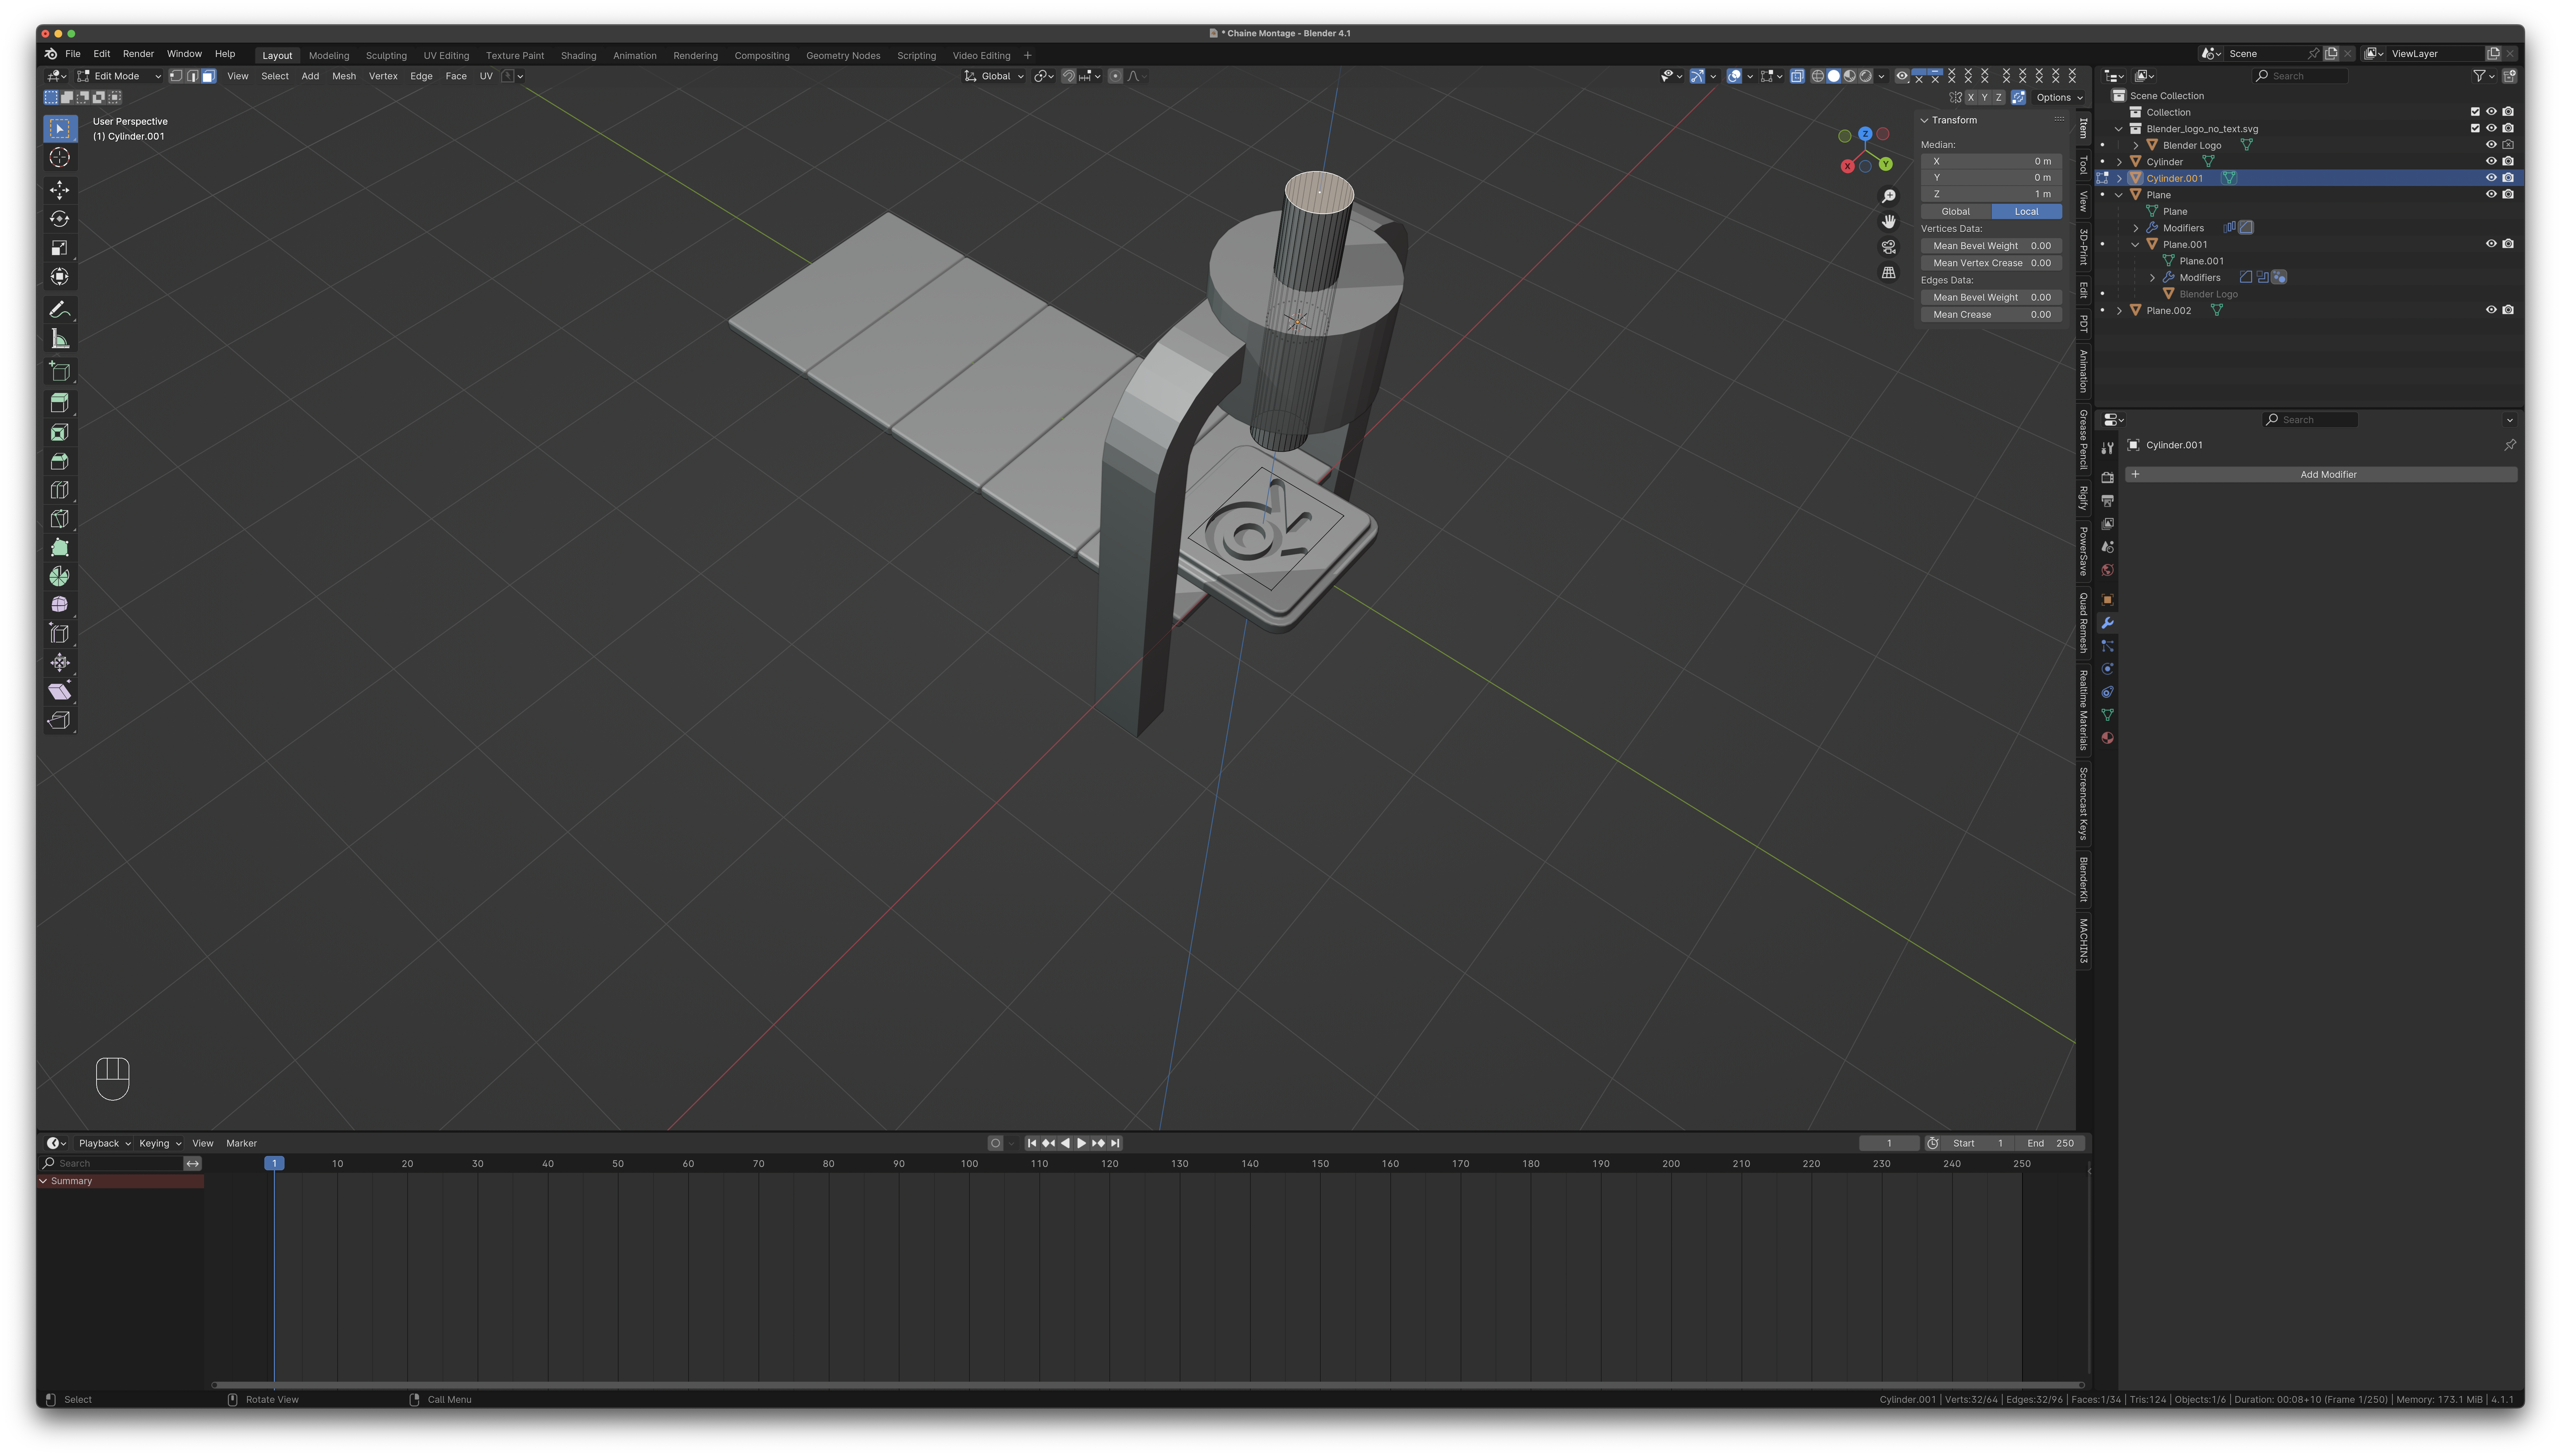Screen dimensions: 2561x1456
Task: Select the Spin tool
Action: coord(60,576)
